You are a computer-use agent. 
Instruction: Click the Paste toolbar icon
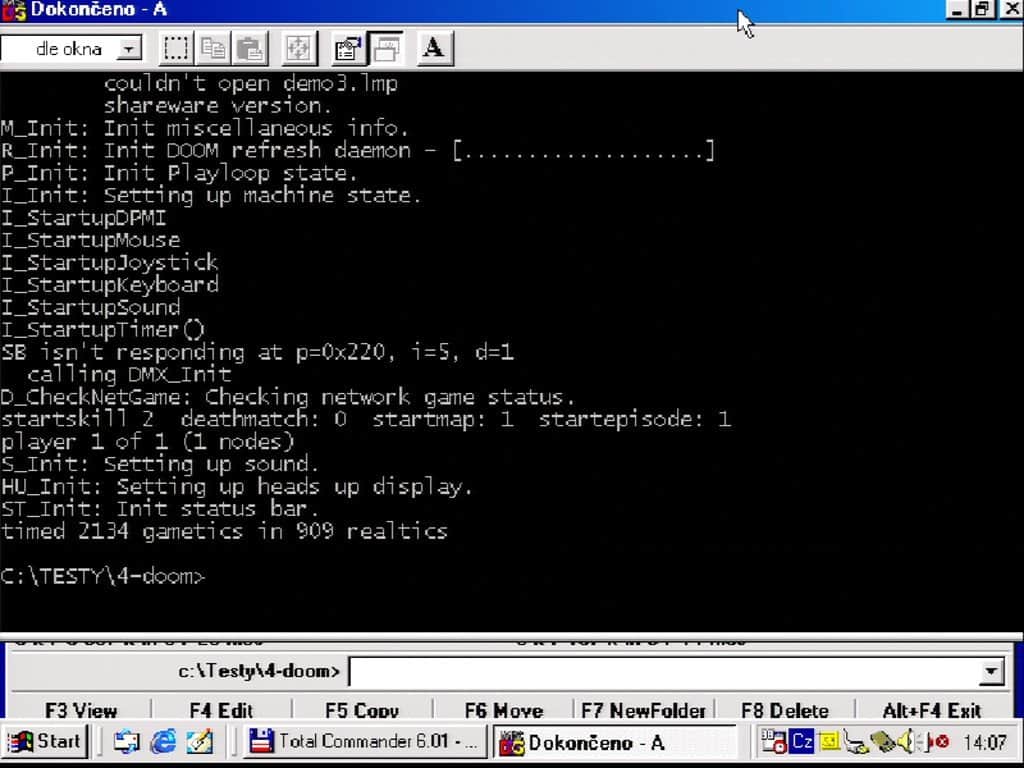click(x=250, y=48)
